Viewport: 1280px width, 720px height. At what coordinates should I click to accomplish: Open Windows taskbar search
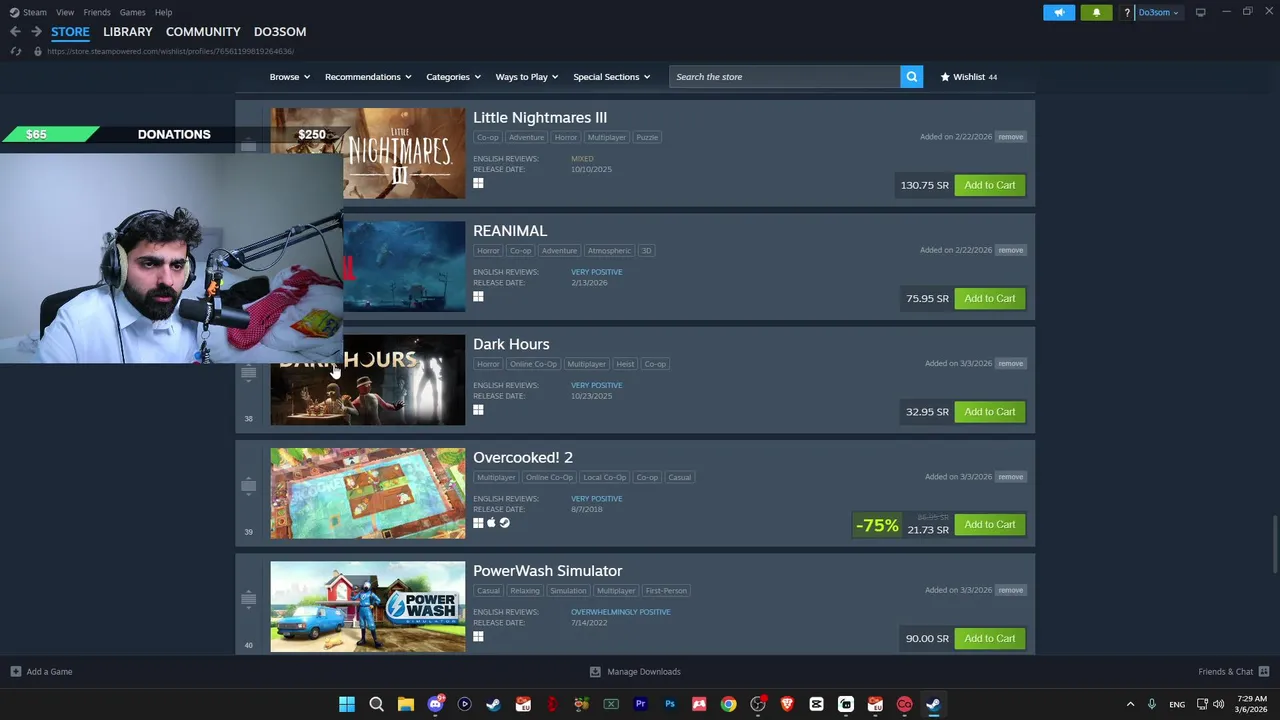click(376, 704)
